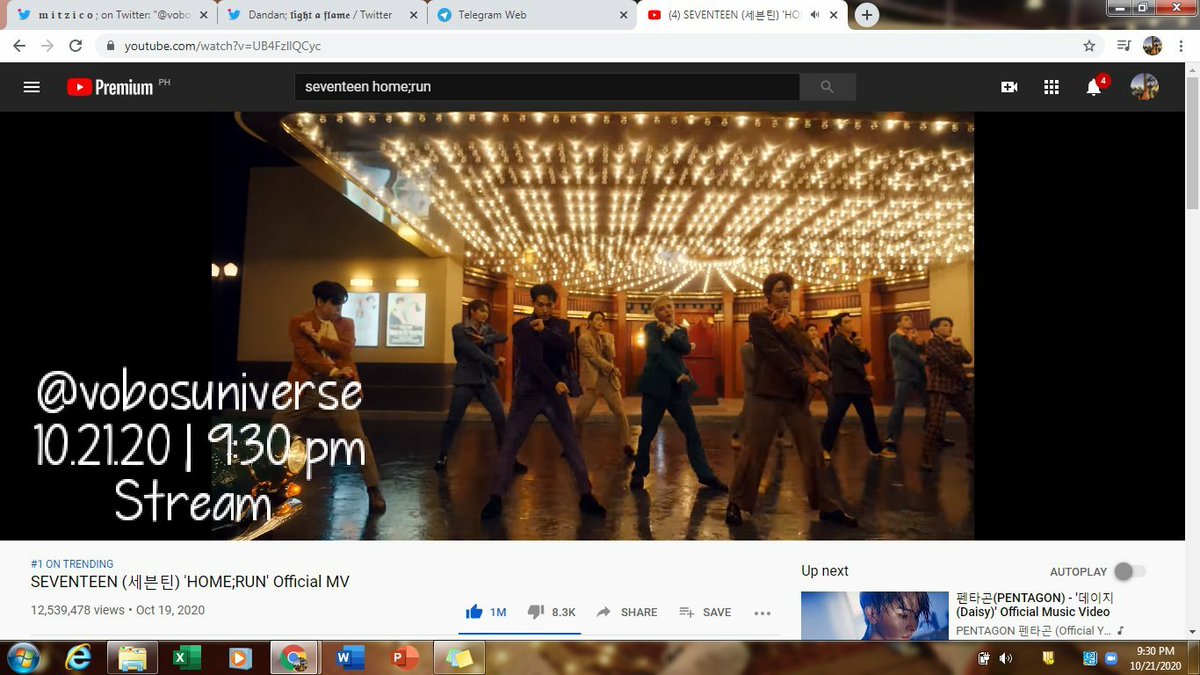Open the YouTube hamburger guide menu
This screenshot has height=675, width=1200.
point(31,87)
